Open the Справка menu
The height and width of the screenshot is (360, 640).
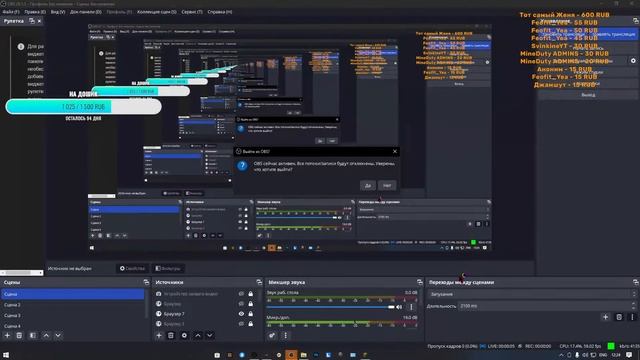tap(220, 12)
